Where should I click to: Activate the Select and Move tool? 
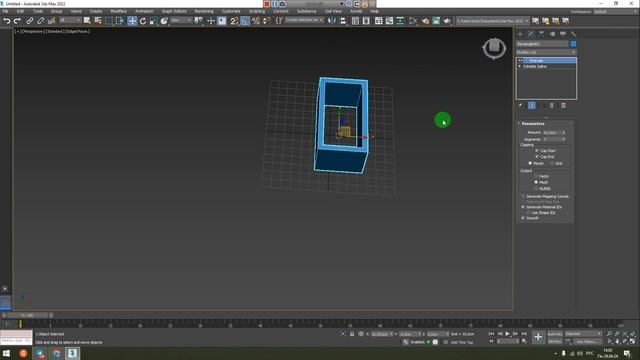coord(132,20)
